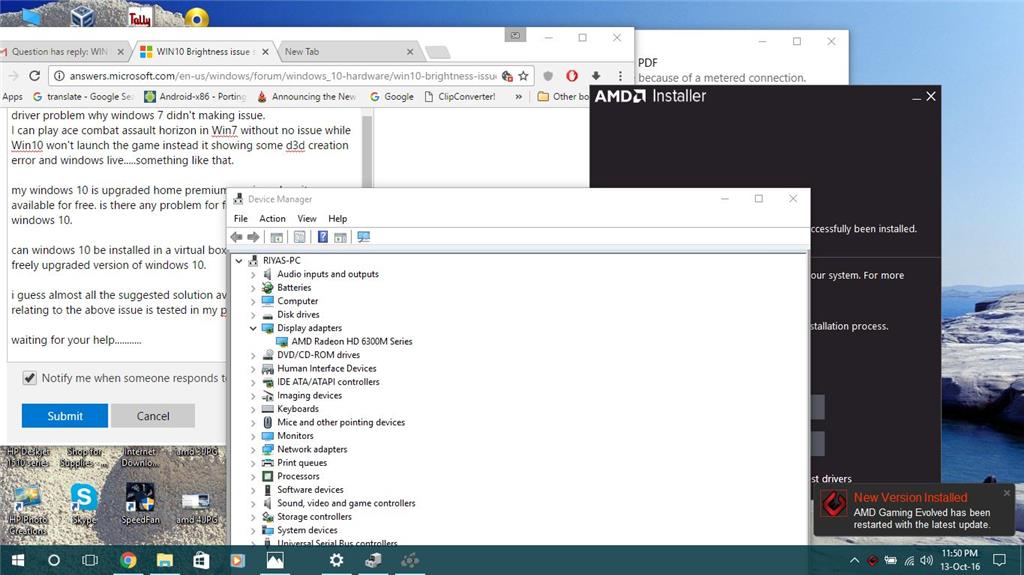Click Forward arrow in Device Manager toolbar
The height and width of the screenshot is (575, 1024).
click(253, 237)
